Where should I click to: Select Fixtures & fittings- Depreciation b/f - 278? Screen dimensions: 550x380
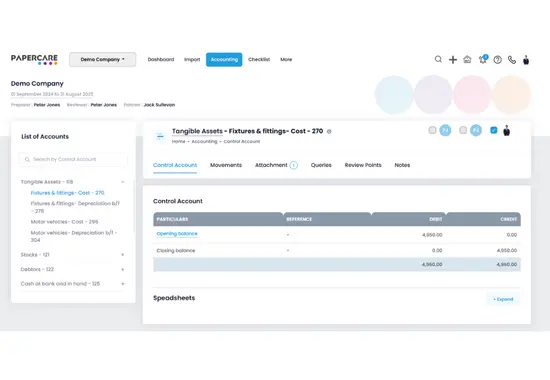(x=75, y=207)
